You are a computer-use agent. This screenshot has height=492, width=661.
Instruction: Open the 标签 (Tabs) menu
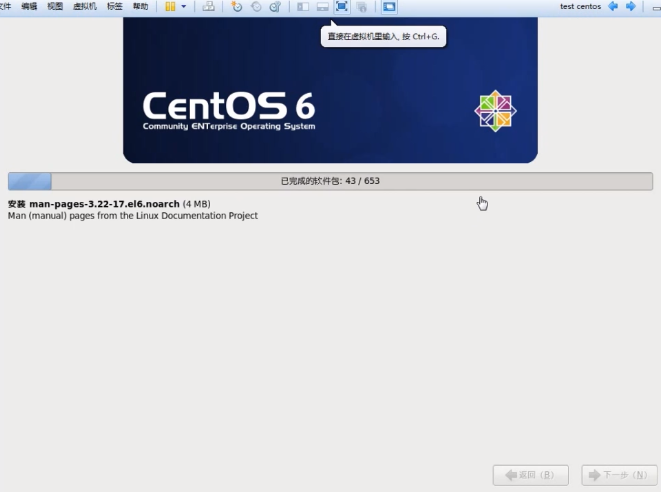click(114, 6)
